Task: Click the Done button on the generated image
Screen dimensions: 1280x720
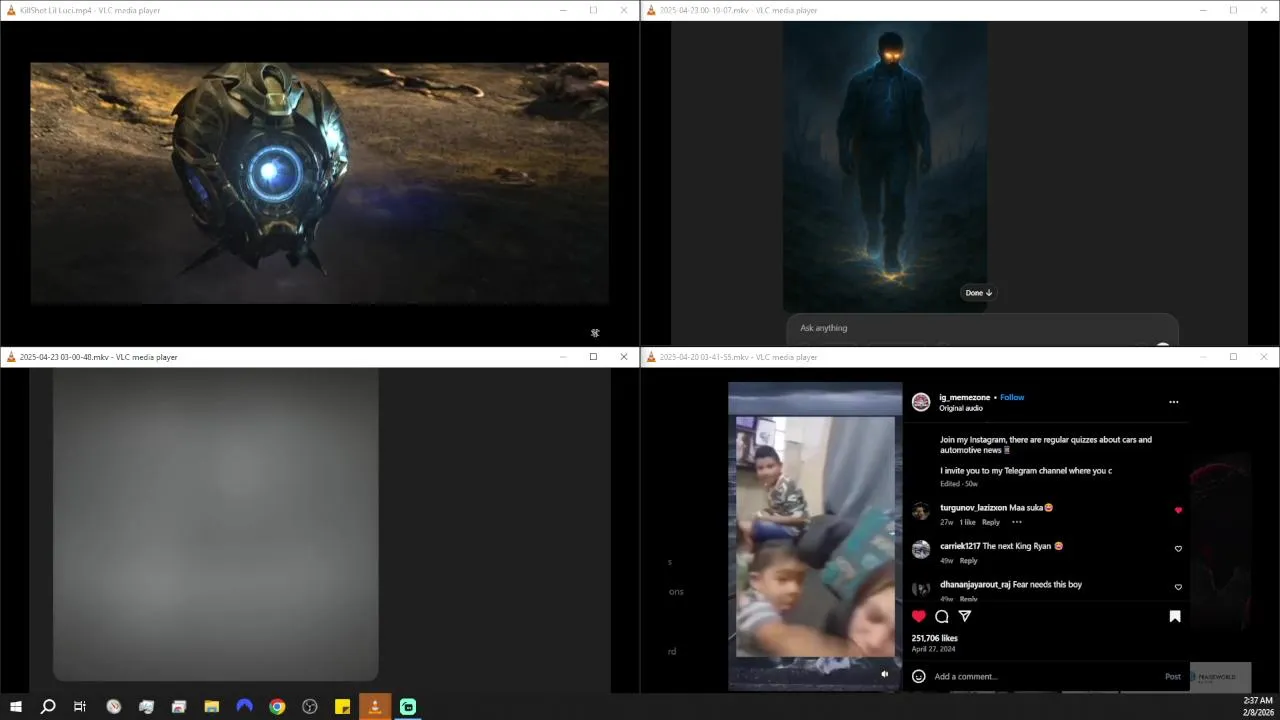Action: [978, 293]
